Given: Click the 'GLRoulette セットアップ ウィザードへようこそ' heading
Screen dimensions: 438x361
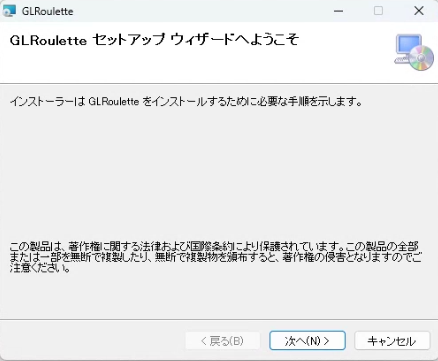Looking at the screenshot, I should 154,40.
